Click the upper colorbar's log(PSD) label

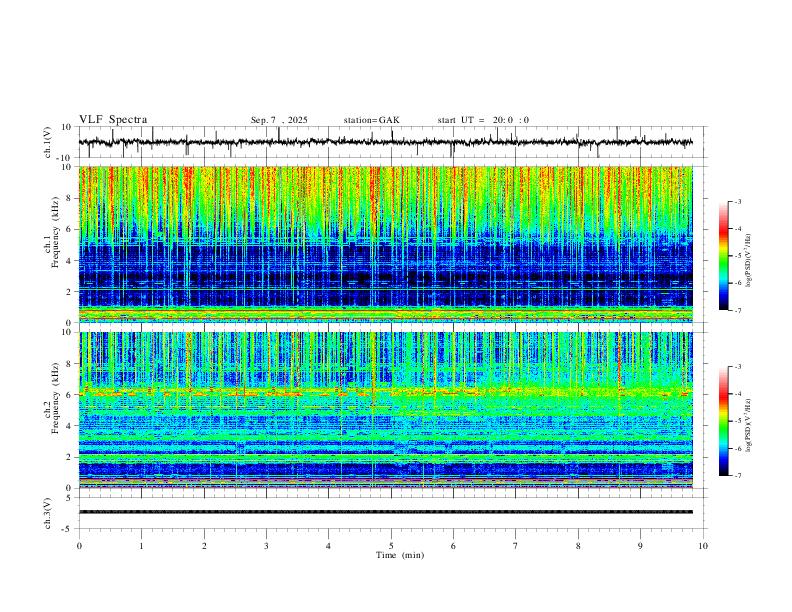click(748, 261)
